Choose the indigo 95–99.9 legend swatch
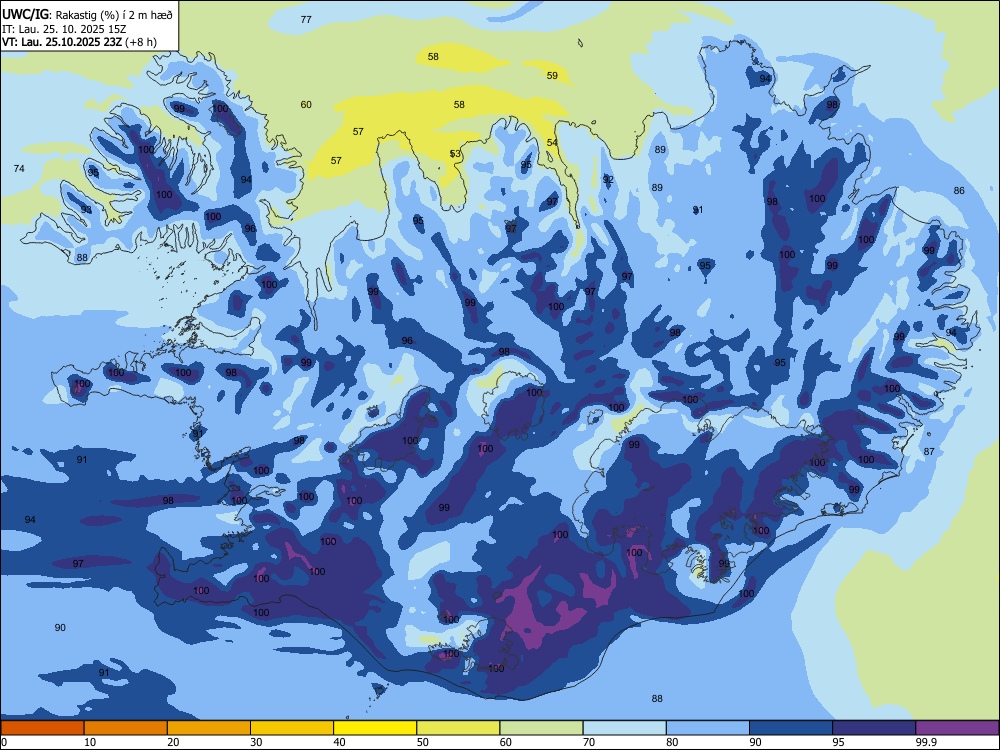This screenshot has width=1000, height=750. tap(874, 728)
